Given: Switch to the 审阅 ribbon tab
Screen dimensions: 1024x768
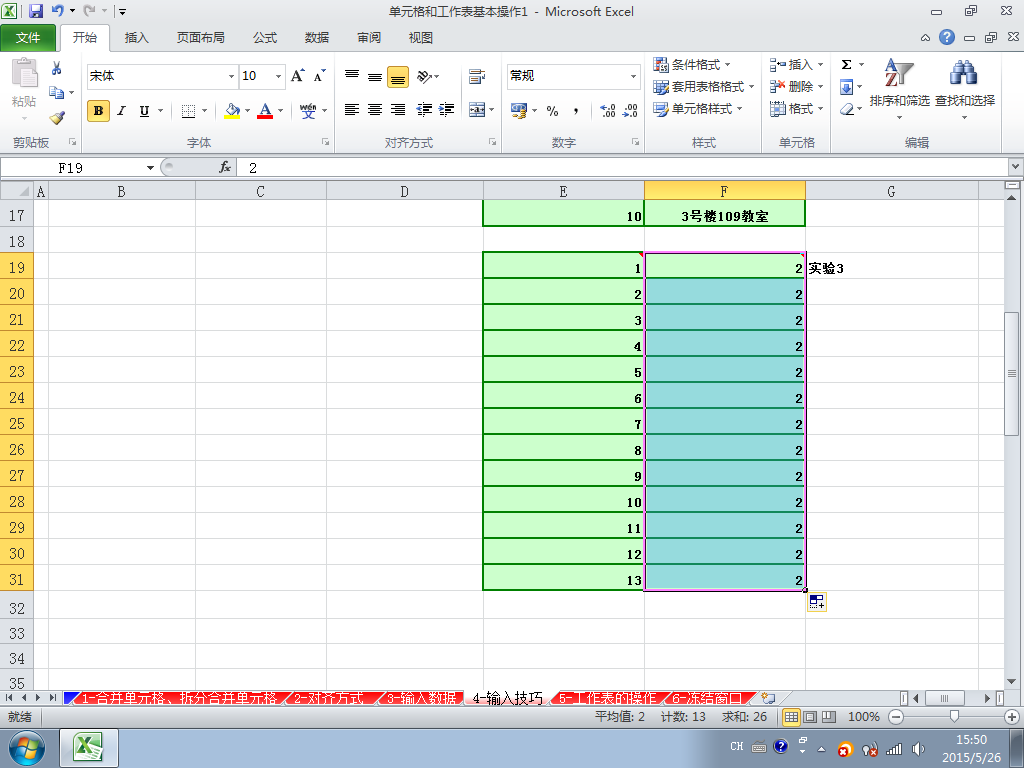Looking at the screenshot, I should point(369,38).
